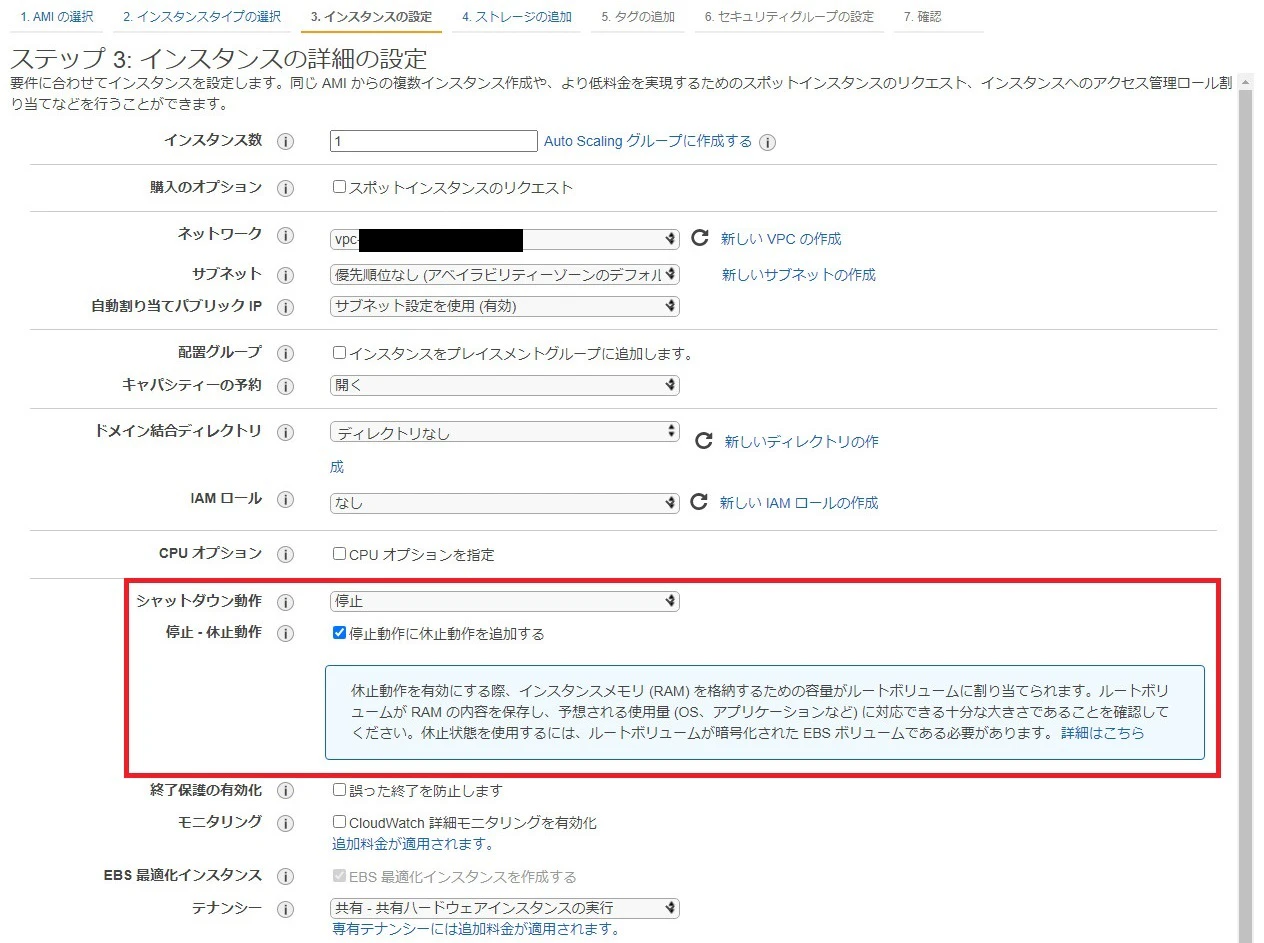Click scrollbar up arrow
This screenshot has height=943, width=1264.
1245,80
